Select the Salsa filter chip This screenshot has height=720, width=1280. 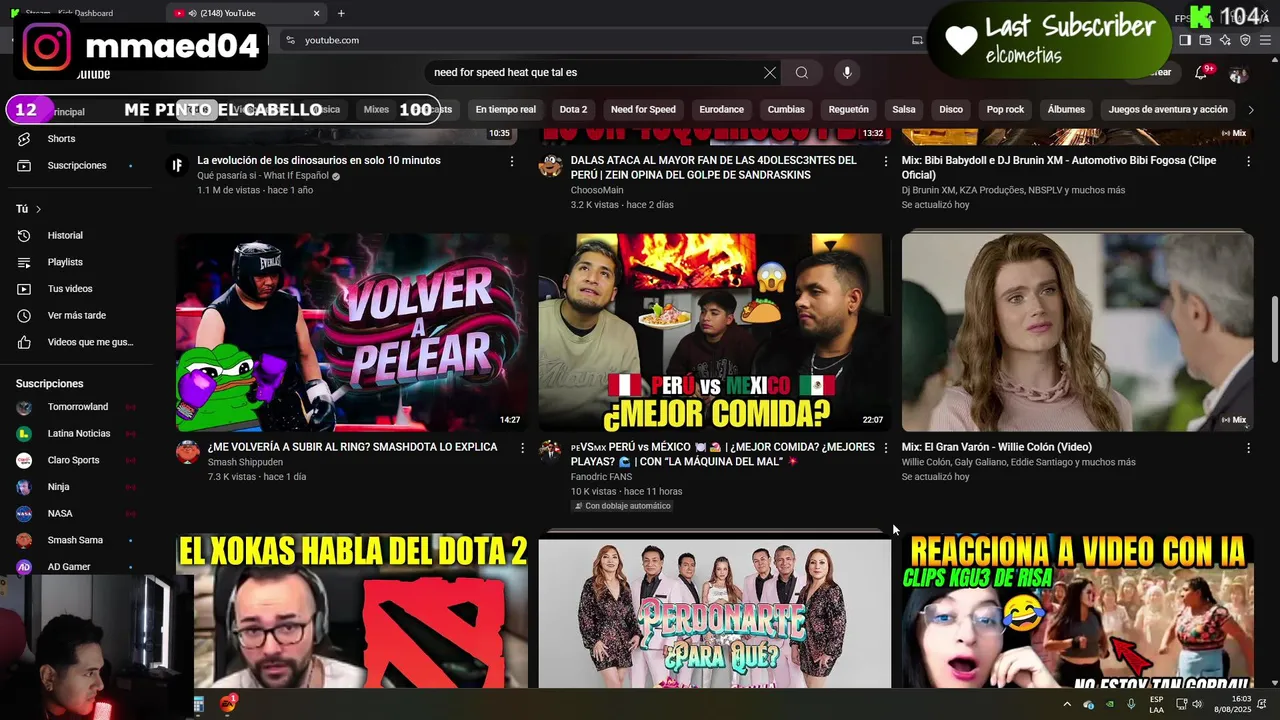click(904, 110)
